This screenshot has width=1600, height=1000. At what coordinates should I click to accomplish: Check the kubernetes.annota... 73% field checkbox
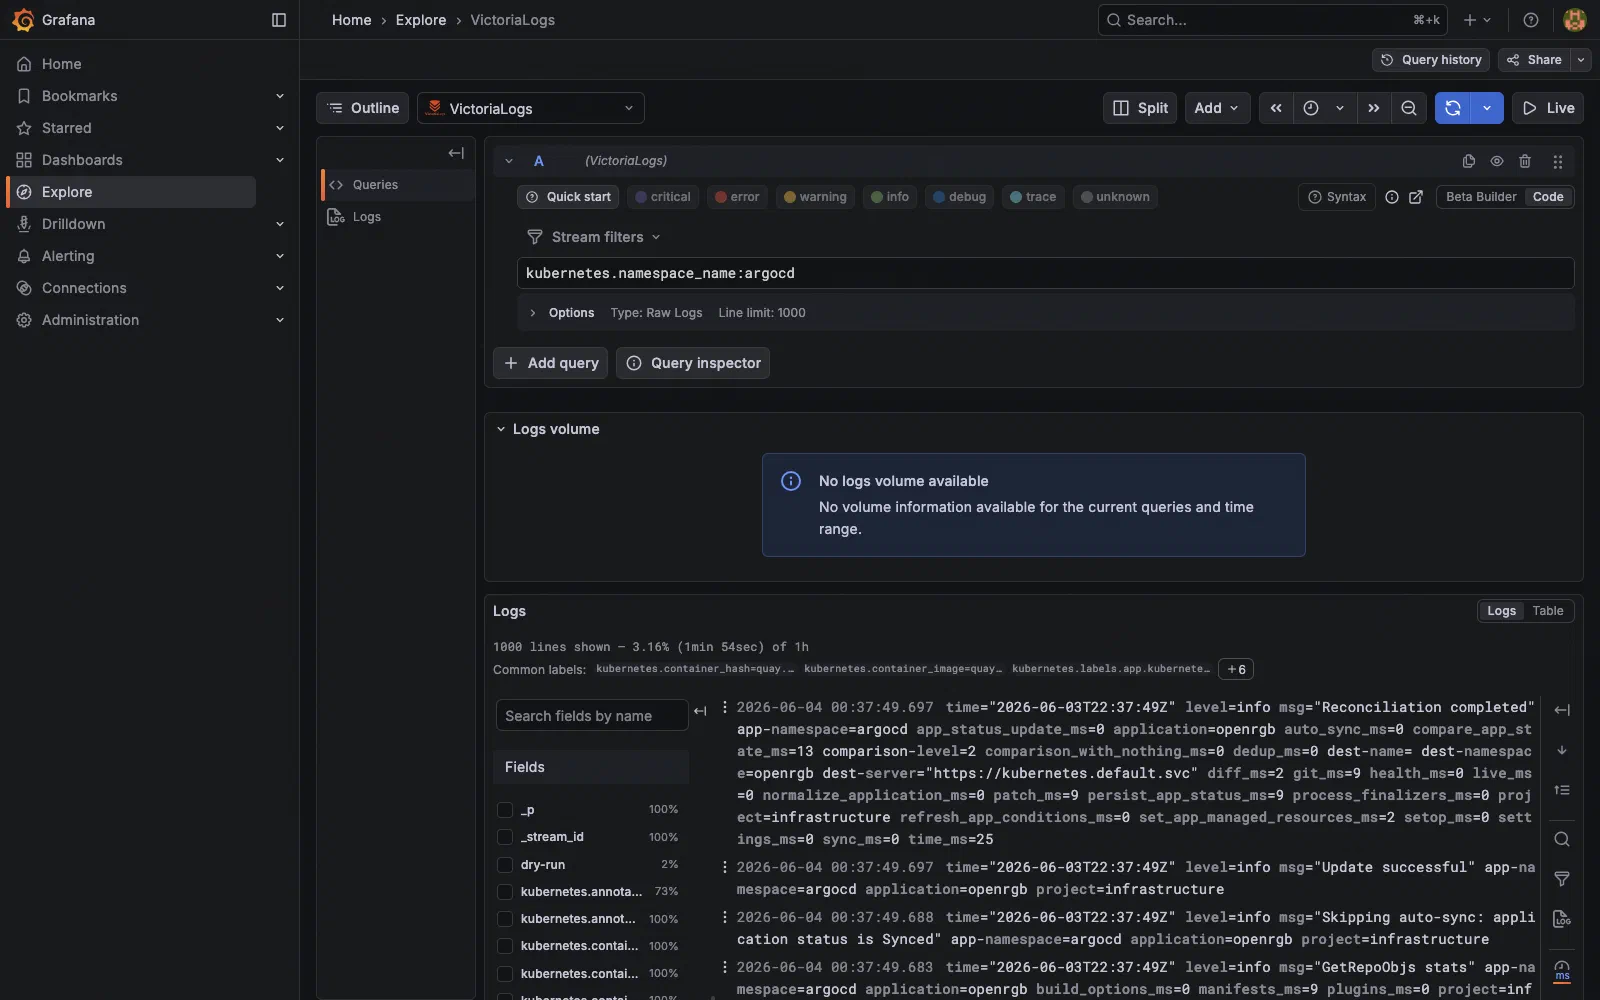point(505,892)
